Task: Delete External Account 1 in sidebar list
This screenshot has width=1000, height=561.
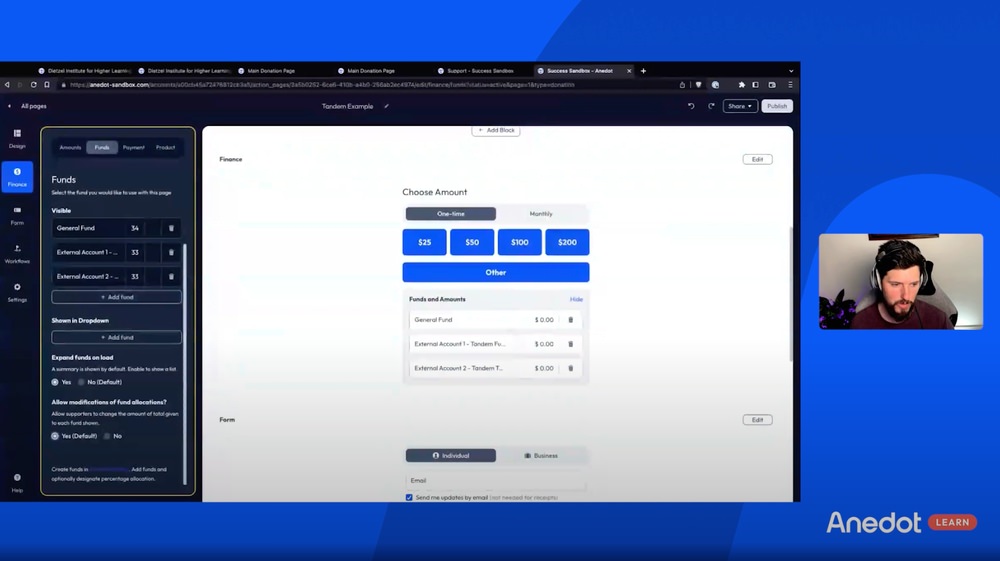Action: click(171, 252)
